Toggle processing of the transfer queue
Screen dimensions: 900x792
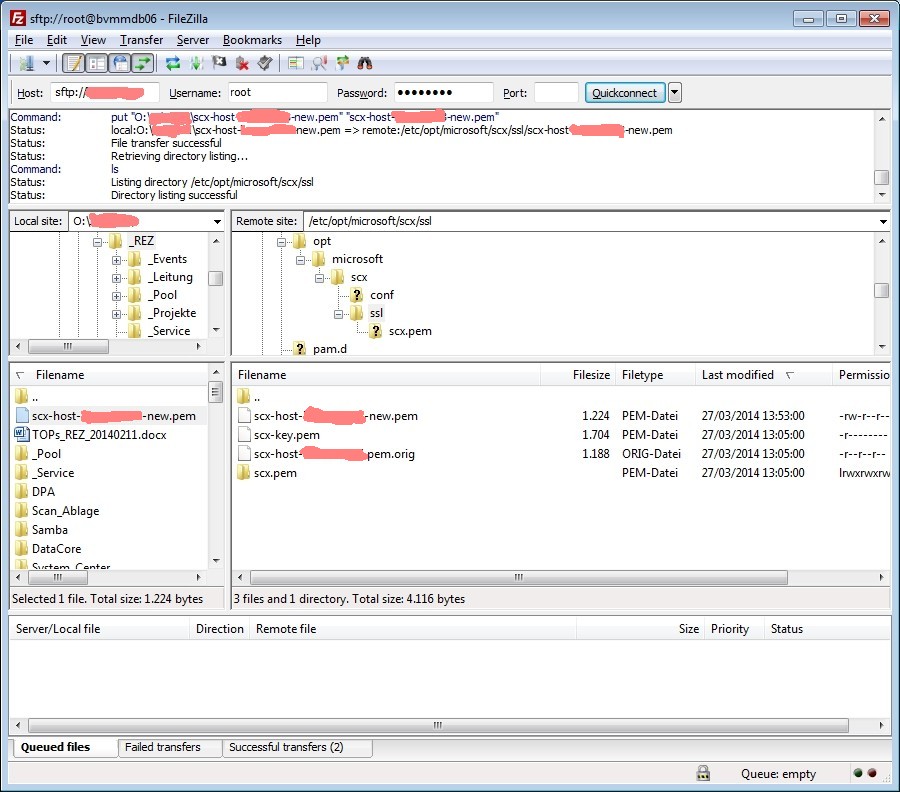click(x=196, y=63)
